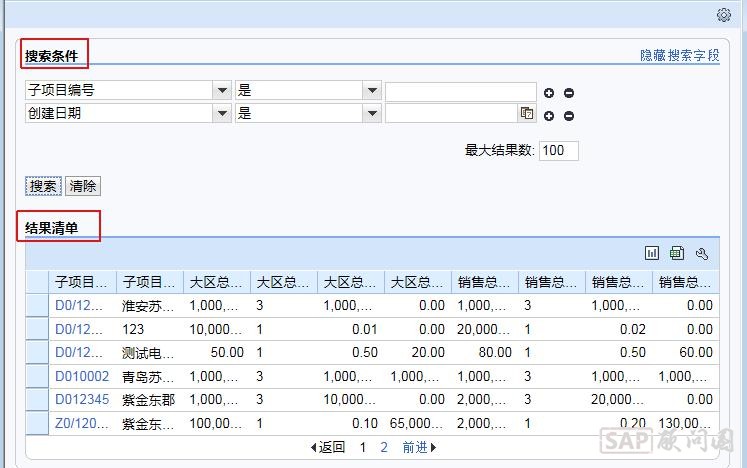Select the row for D012345
This screenshot has height=468, width=747.
coord(37,398)
